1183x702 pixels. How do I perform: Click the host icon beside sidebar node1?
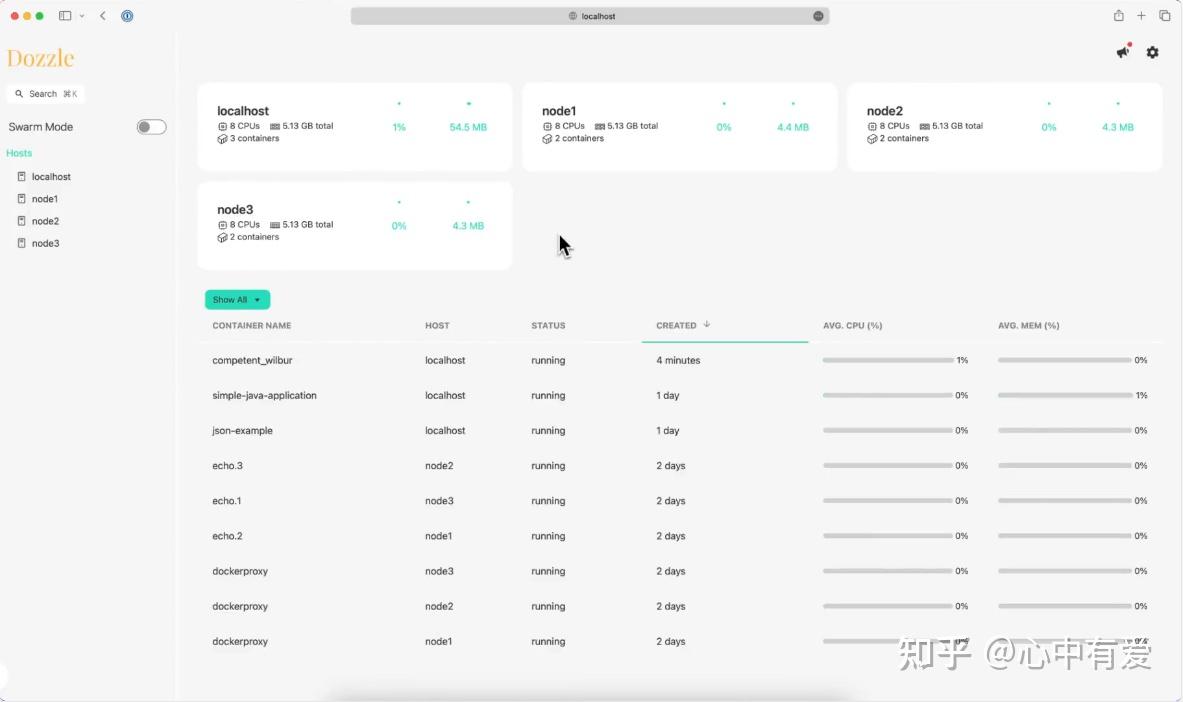(x=21, y=199)
